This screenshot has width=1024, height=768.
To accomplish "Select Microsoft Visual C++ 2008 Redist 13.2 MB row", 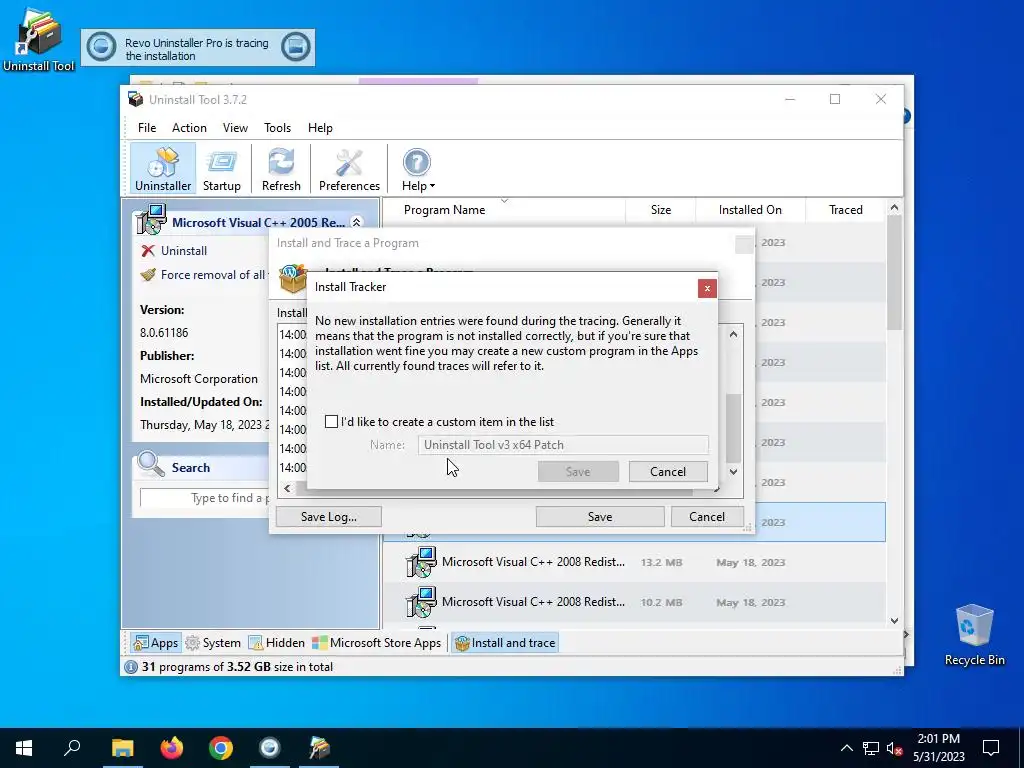I will 634,562.
